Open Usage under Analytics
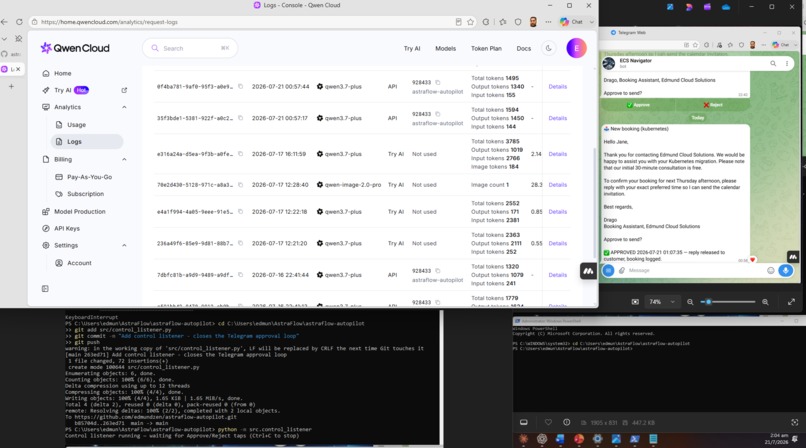 [76, 125]
